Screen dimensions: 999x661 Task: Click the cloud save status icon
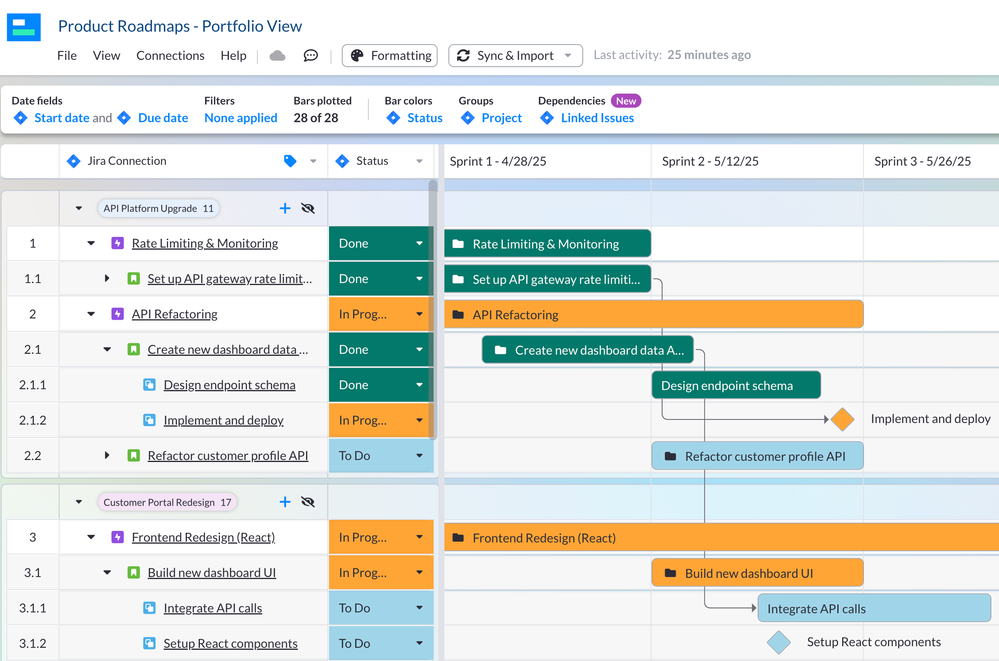(277, 55)
